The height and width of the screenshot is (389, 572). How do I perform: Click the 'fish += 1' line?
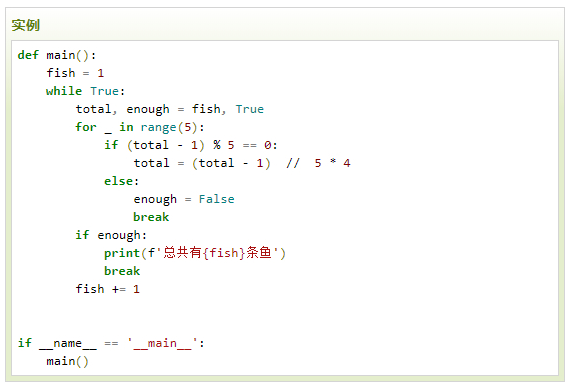pyautogui.click(x=108, y=289)
